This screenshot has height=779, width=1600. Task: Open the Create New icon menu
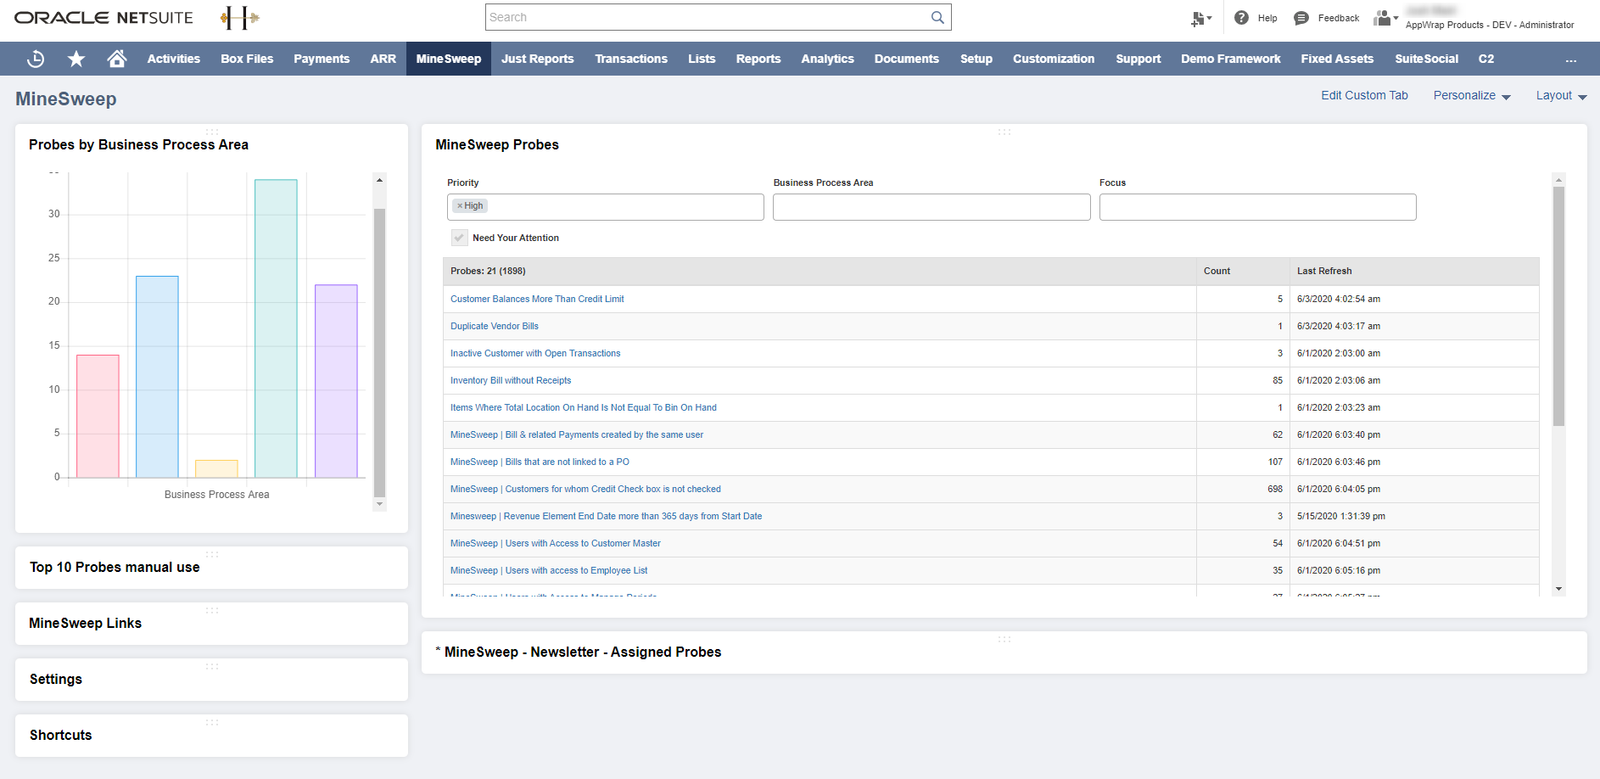coord(1201,18)
